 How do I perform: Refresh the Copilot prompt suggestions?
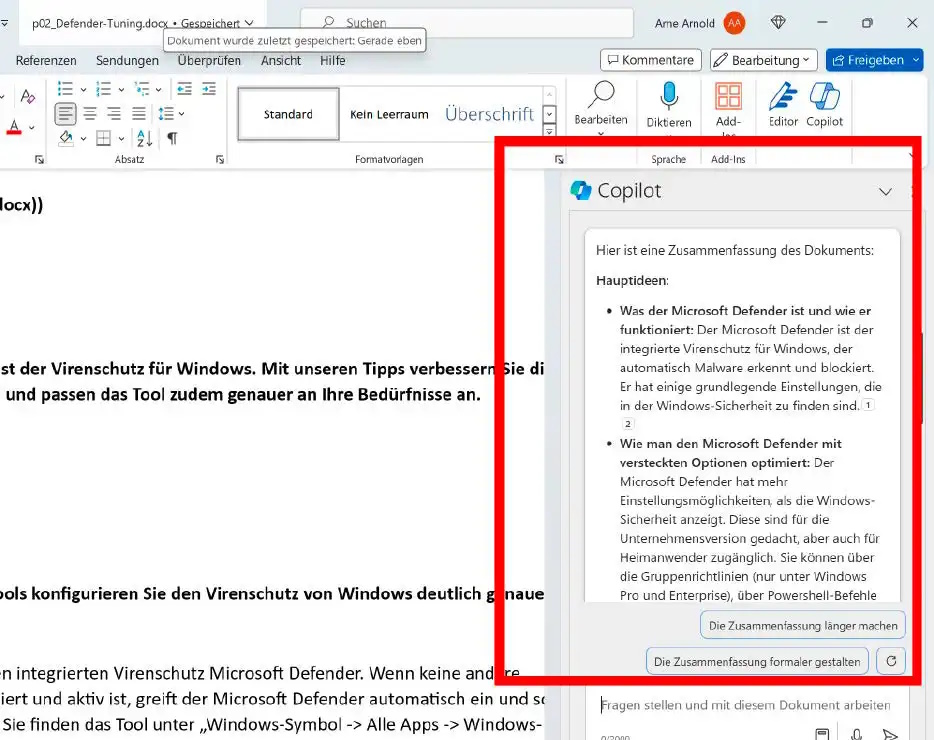click(x=890, y=661)
